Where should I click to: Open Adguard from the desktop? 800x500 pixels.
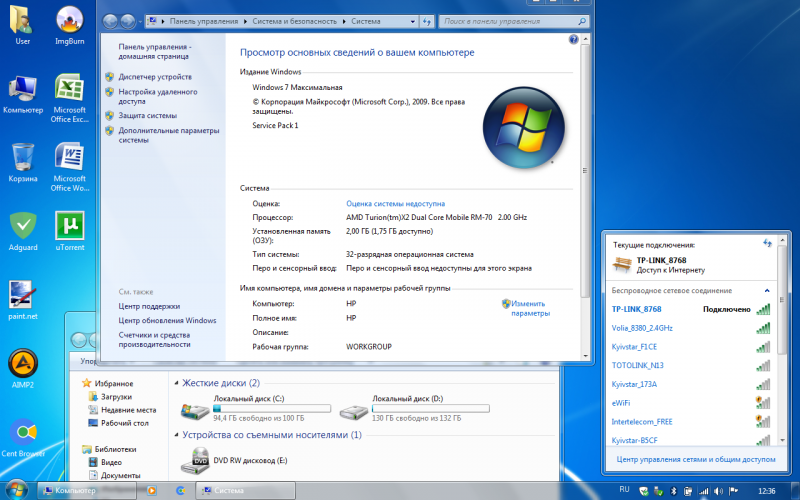(x=23, y=231)
